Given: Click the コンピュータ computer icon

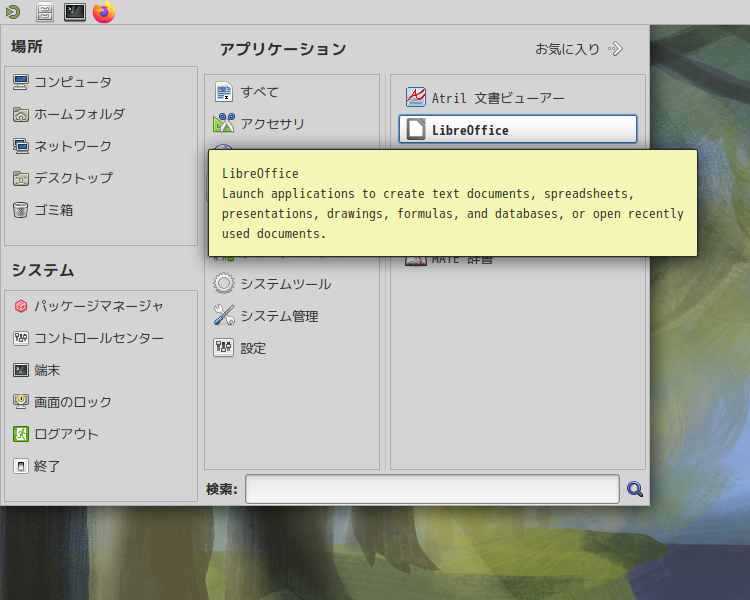Looking at the screenshot, I should pyautogui.click(x=21, y=82).
